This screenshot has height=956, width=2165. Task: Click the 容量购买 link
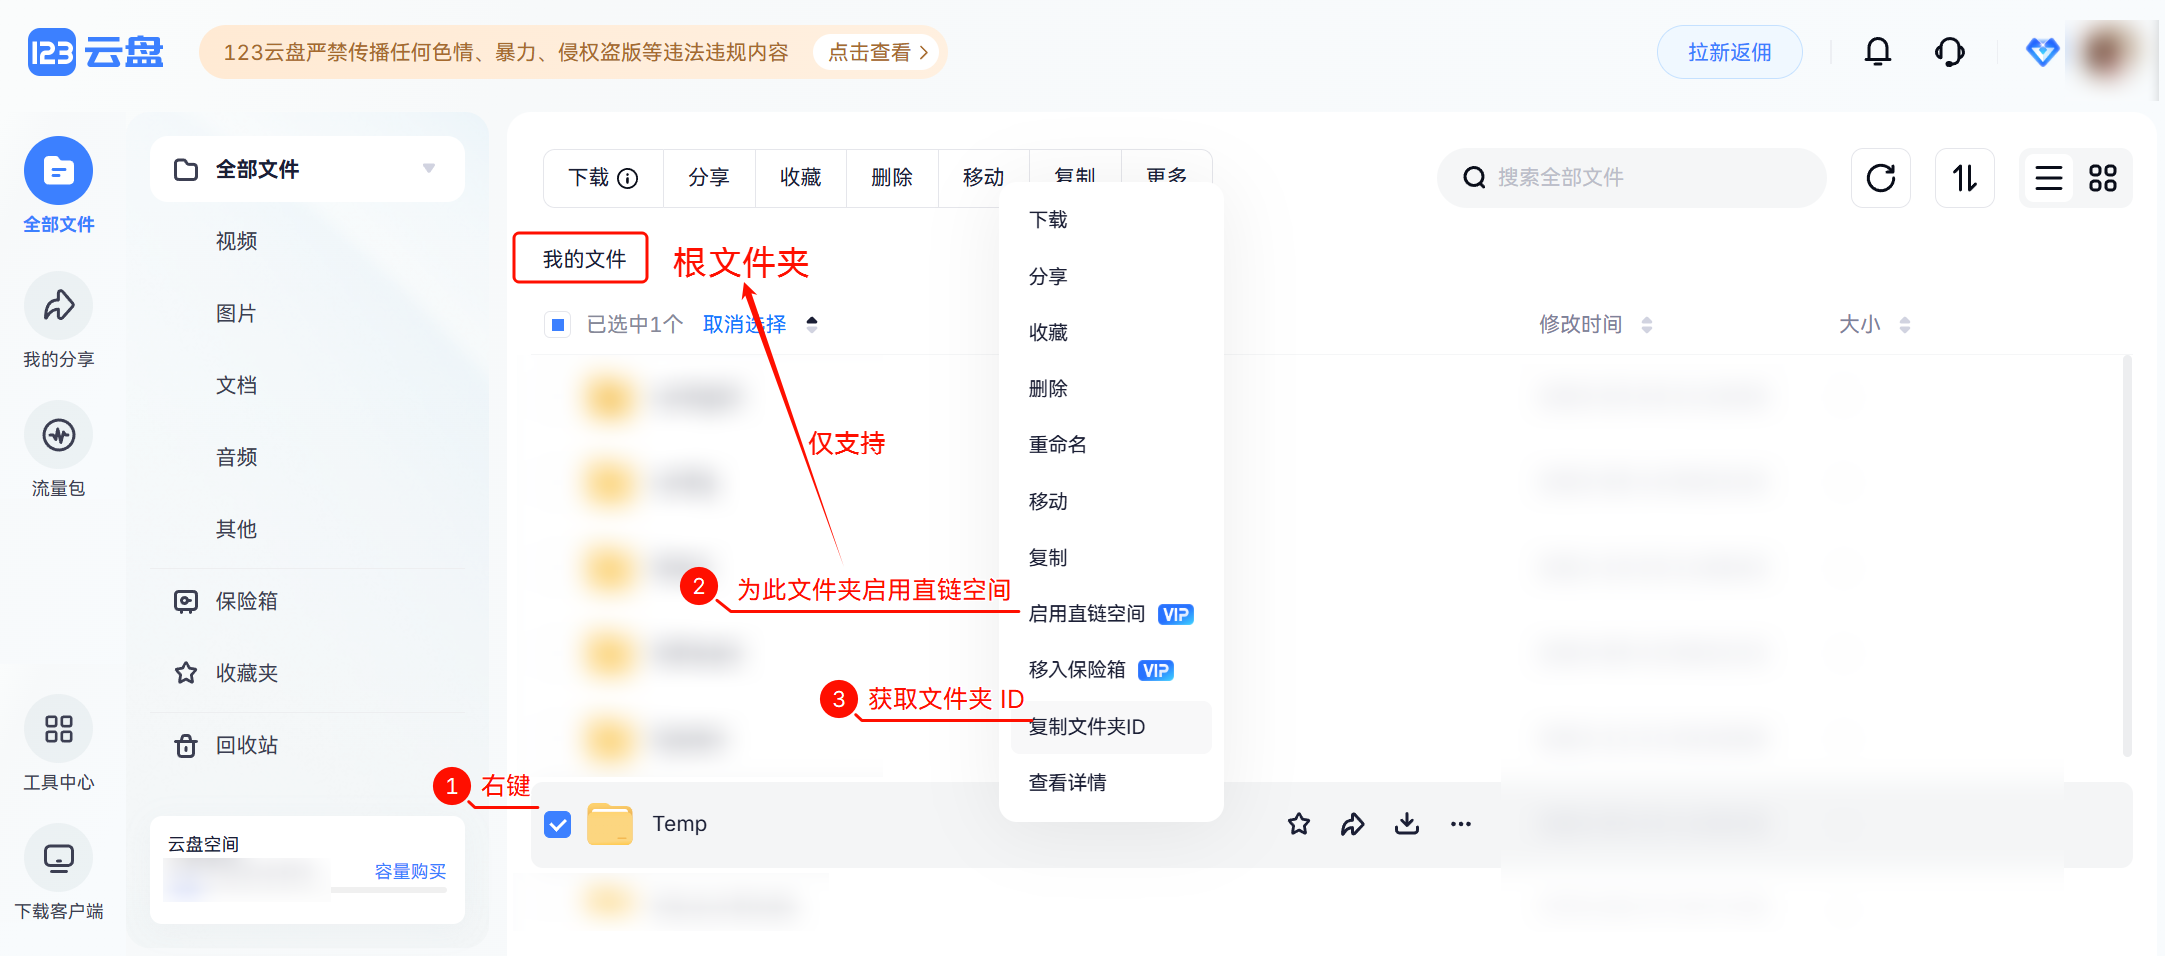coord(410,871)
